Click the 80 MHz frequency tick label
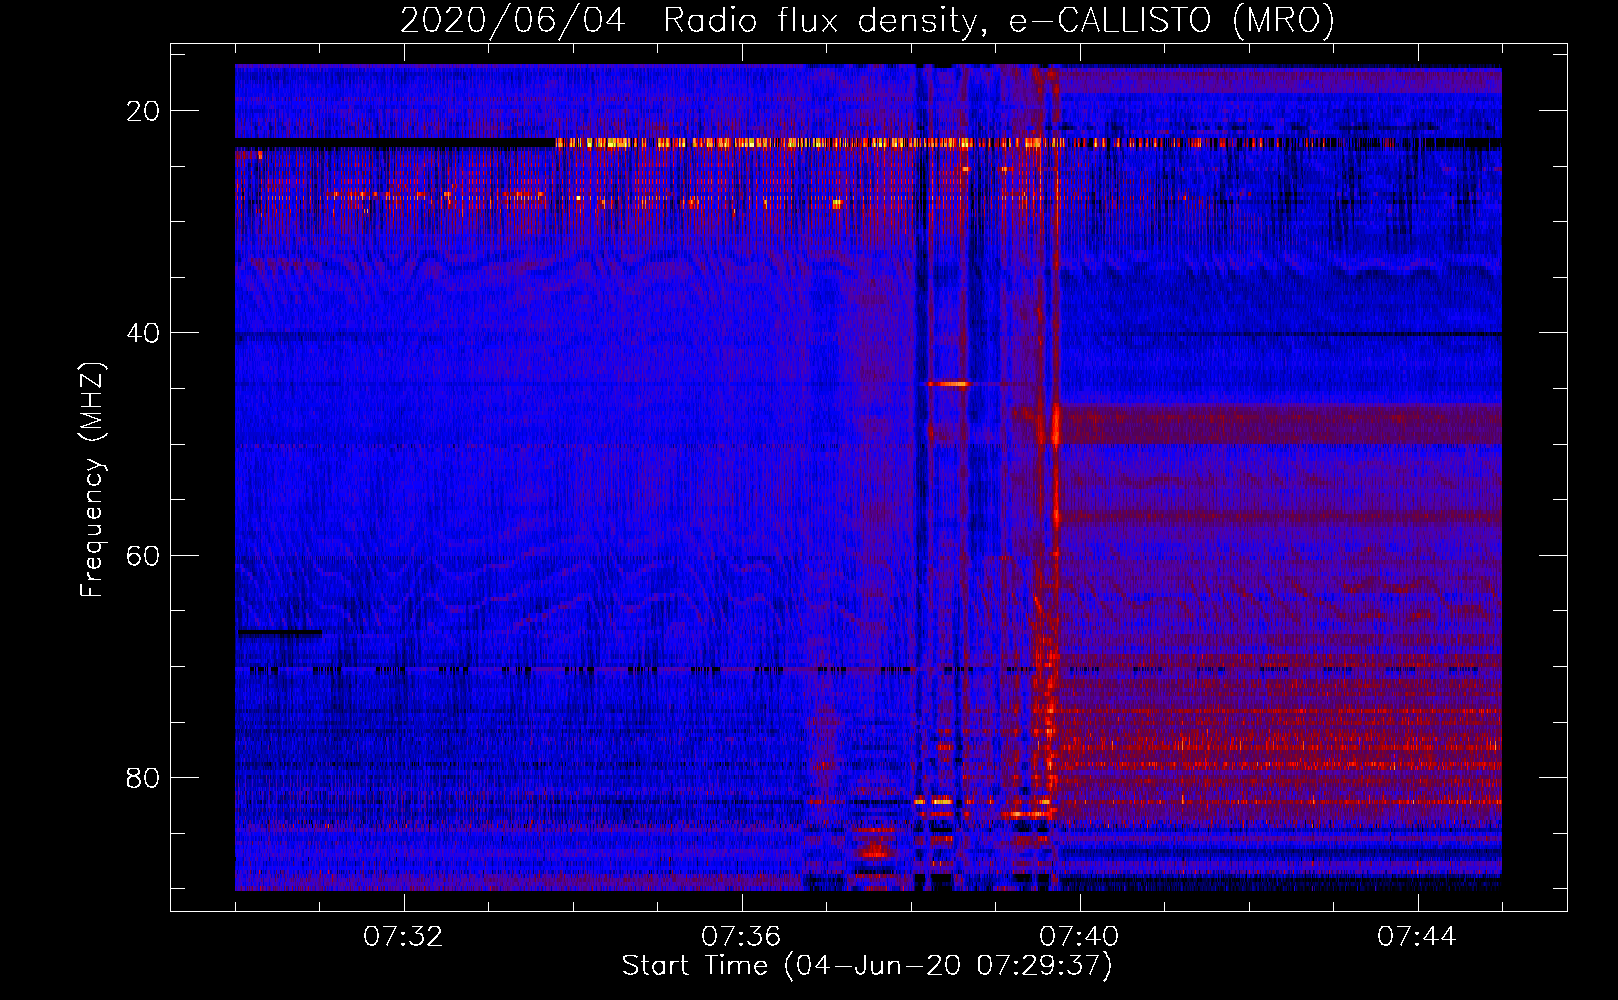The height and width of the screenshot is (1000, 1618). [143, 777]
